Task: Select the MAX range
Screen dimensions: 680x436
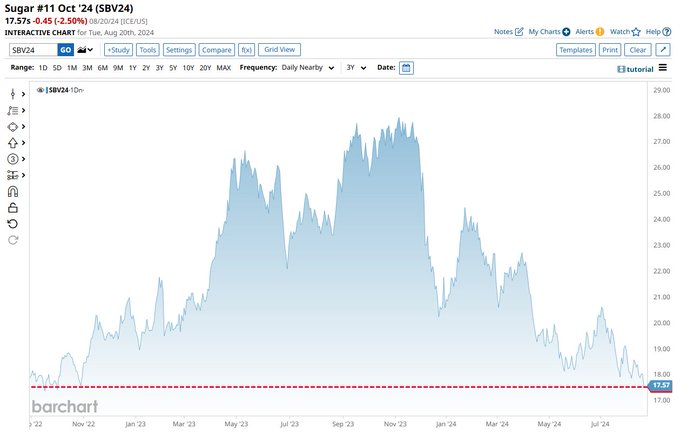Action: [224, 68]
